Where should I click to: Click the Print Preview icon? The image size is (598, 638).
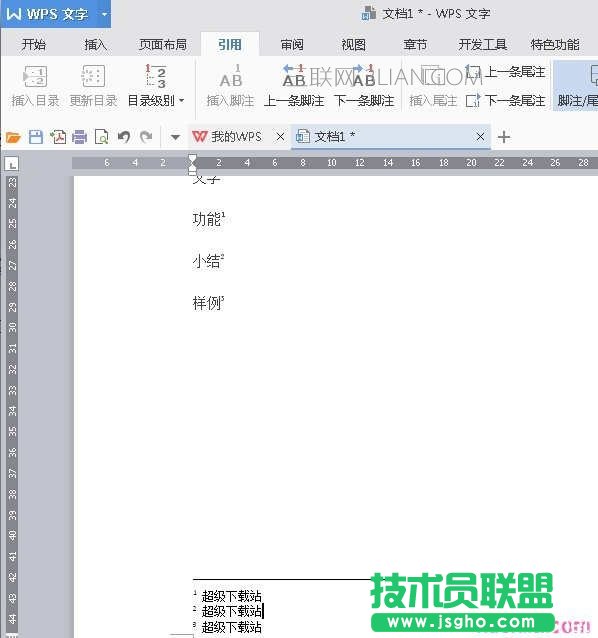101,137
